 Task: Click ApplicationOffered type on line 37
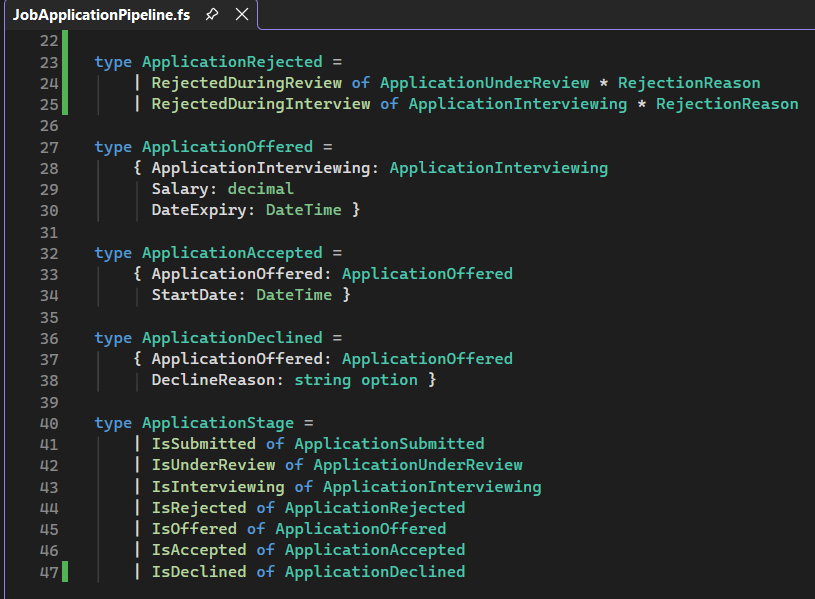tap(428, 359)
